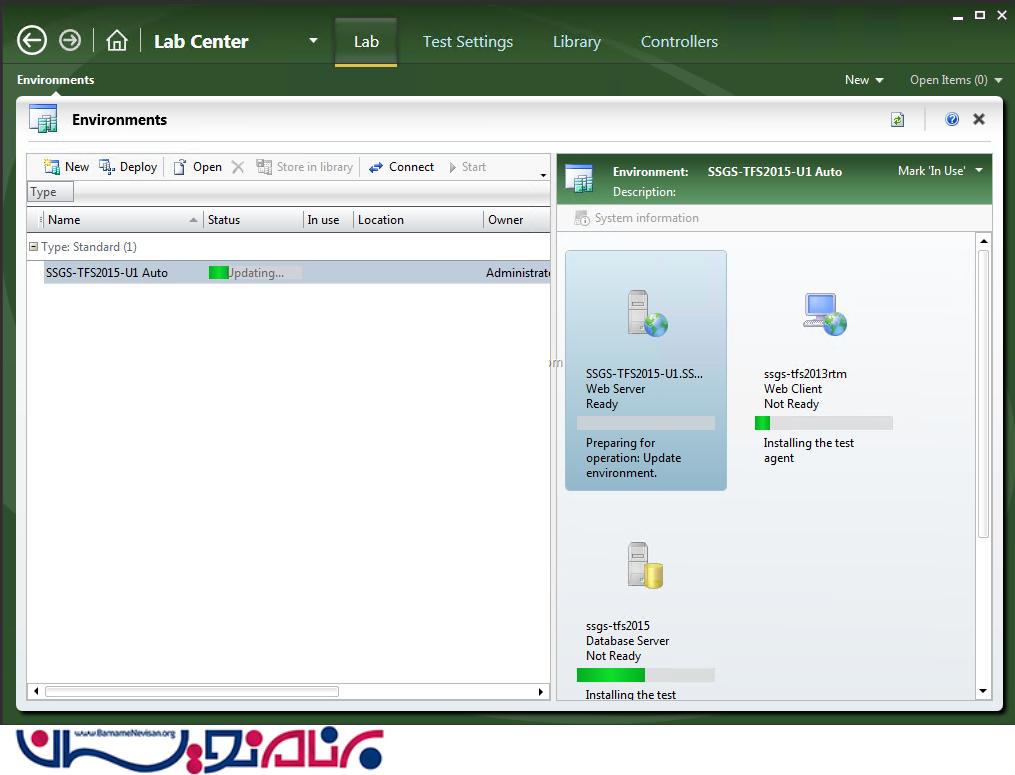Click the vertical scrollbar down arrow
1015x775 pixels.
tap(983, 691)
